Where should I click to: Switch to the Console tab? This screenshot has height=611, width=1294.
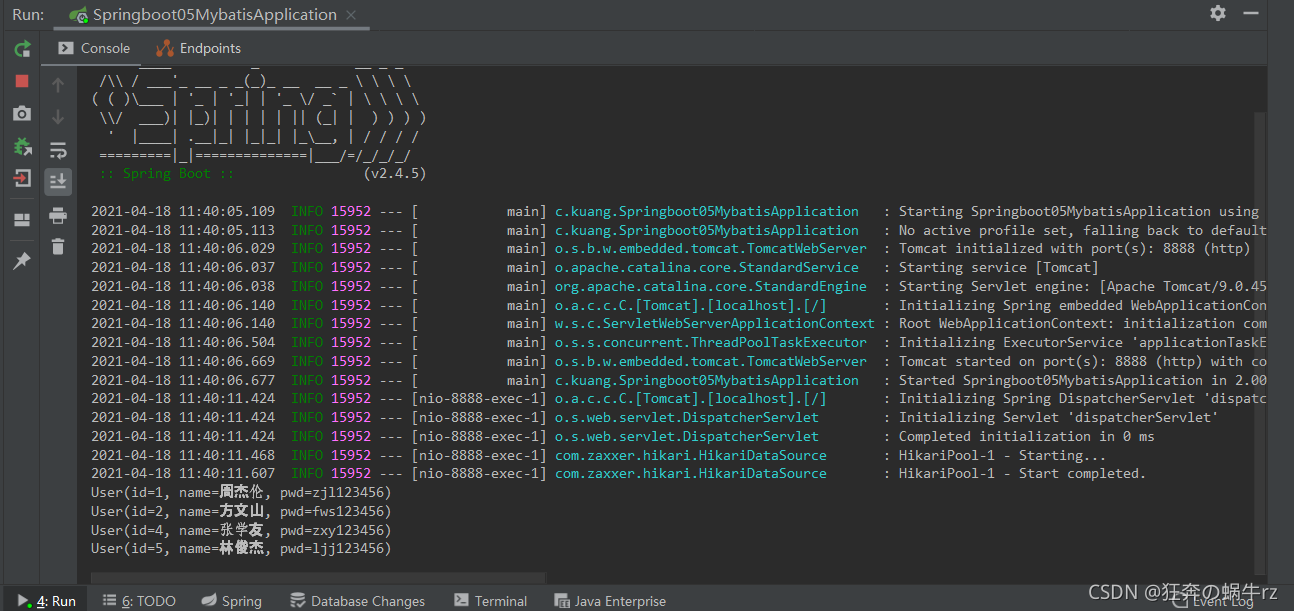coord(94,48)
